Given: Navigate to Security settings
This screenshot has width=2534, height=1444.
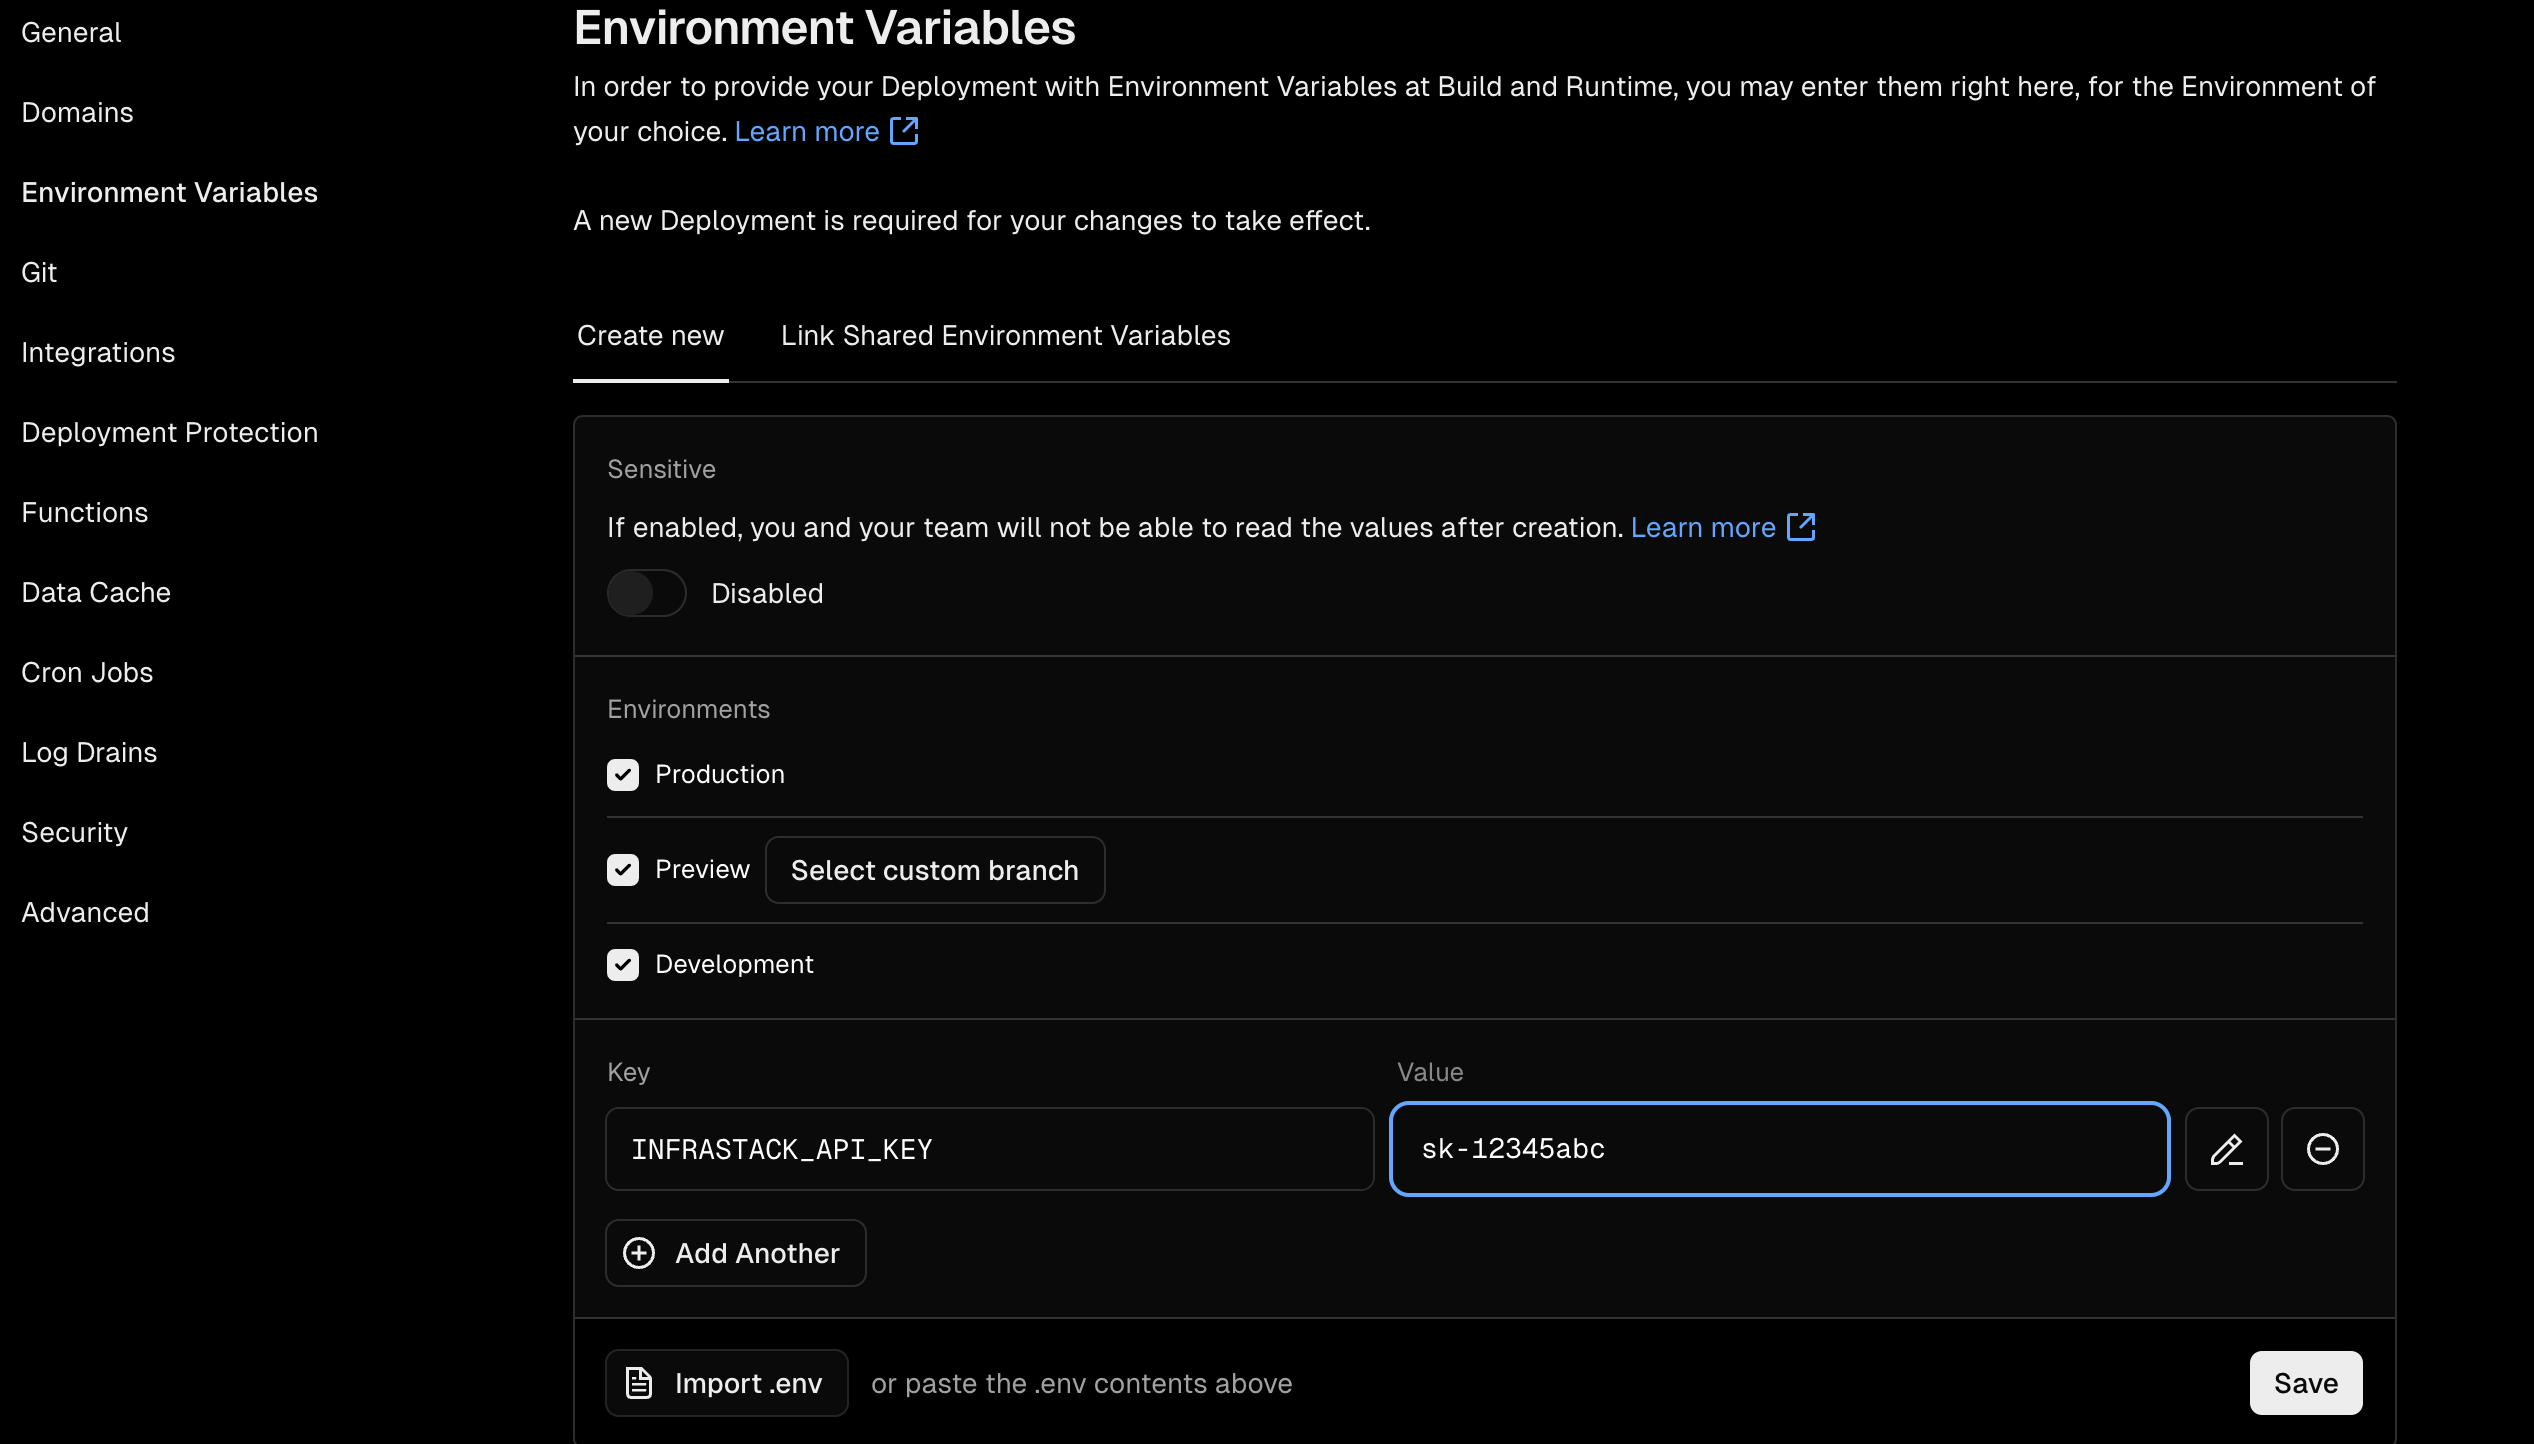Looking at the screenshot, I should pos(74,832).
